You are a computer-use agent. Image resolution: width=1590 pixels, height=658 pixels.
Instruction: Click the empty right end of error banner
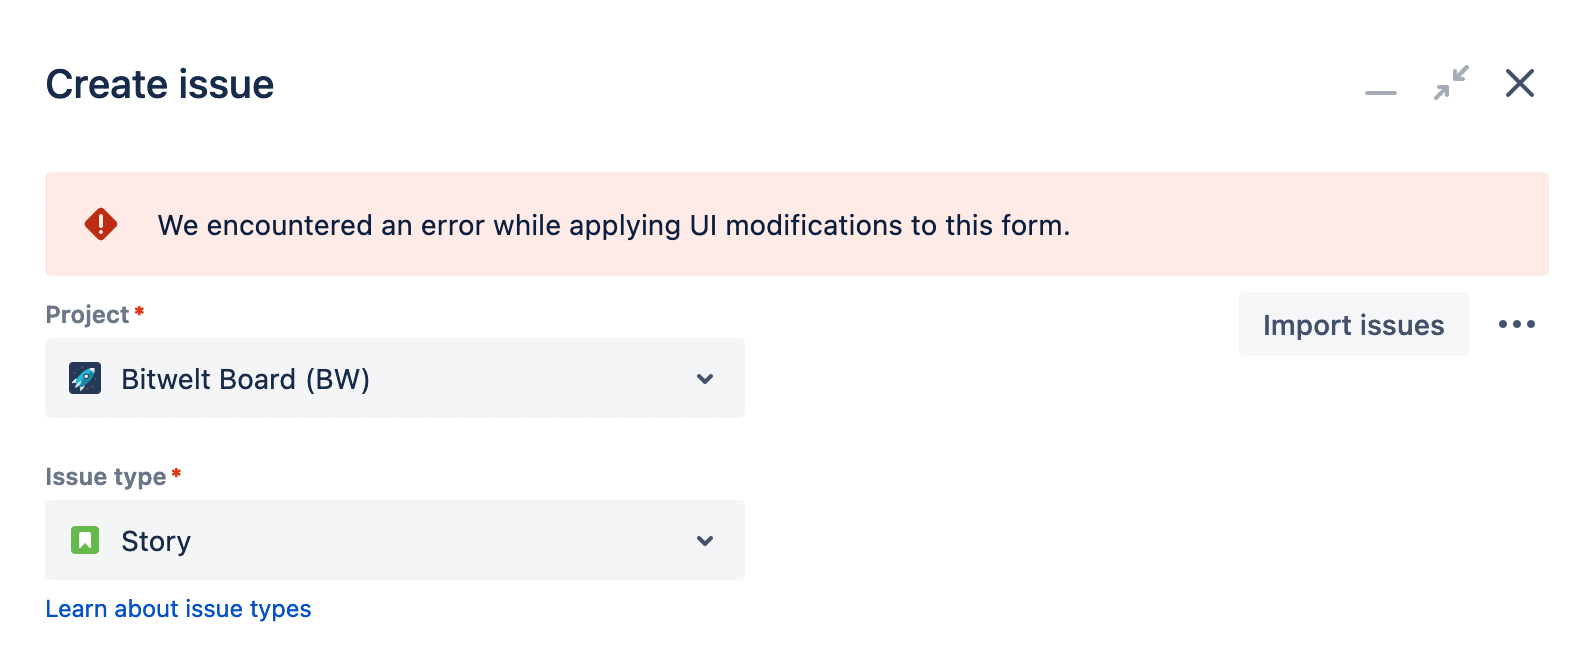tap(1400, 224)
